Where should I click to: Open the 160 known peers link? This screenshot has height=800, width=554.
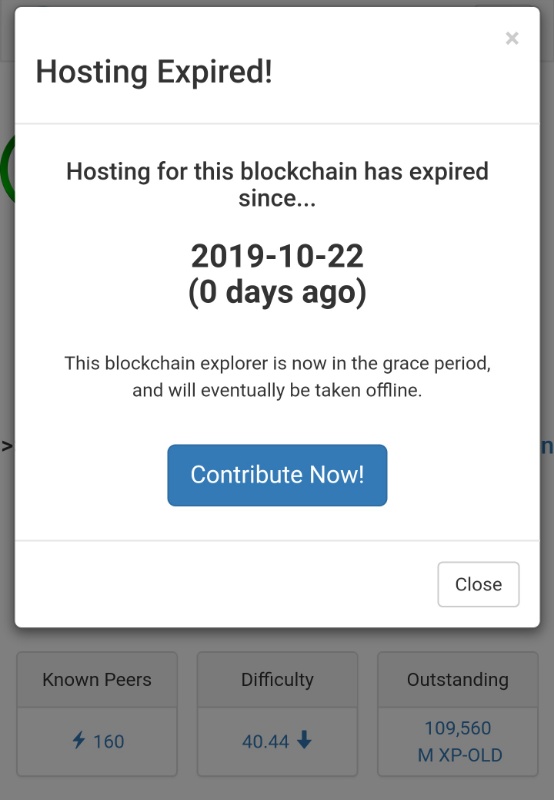coord(108,741)
